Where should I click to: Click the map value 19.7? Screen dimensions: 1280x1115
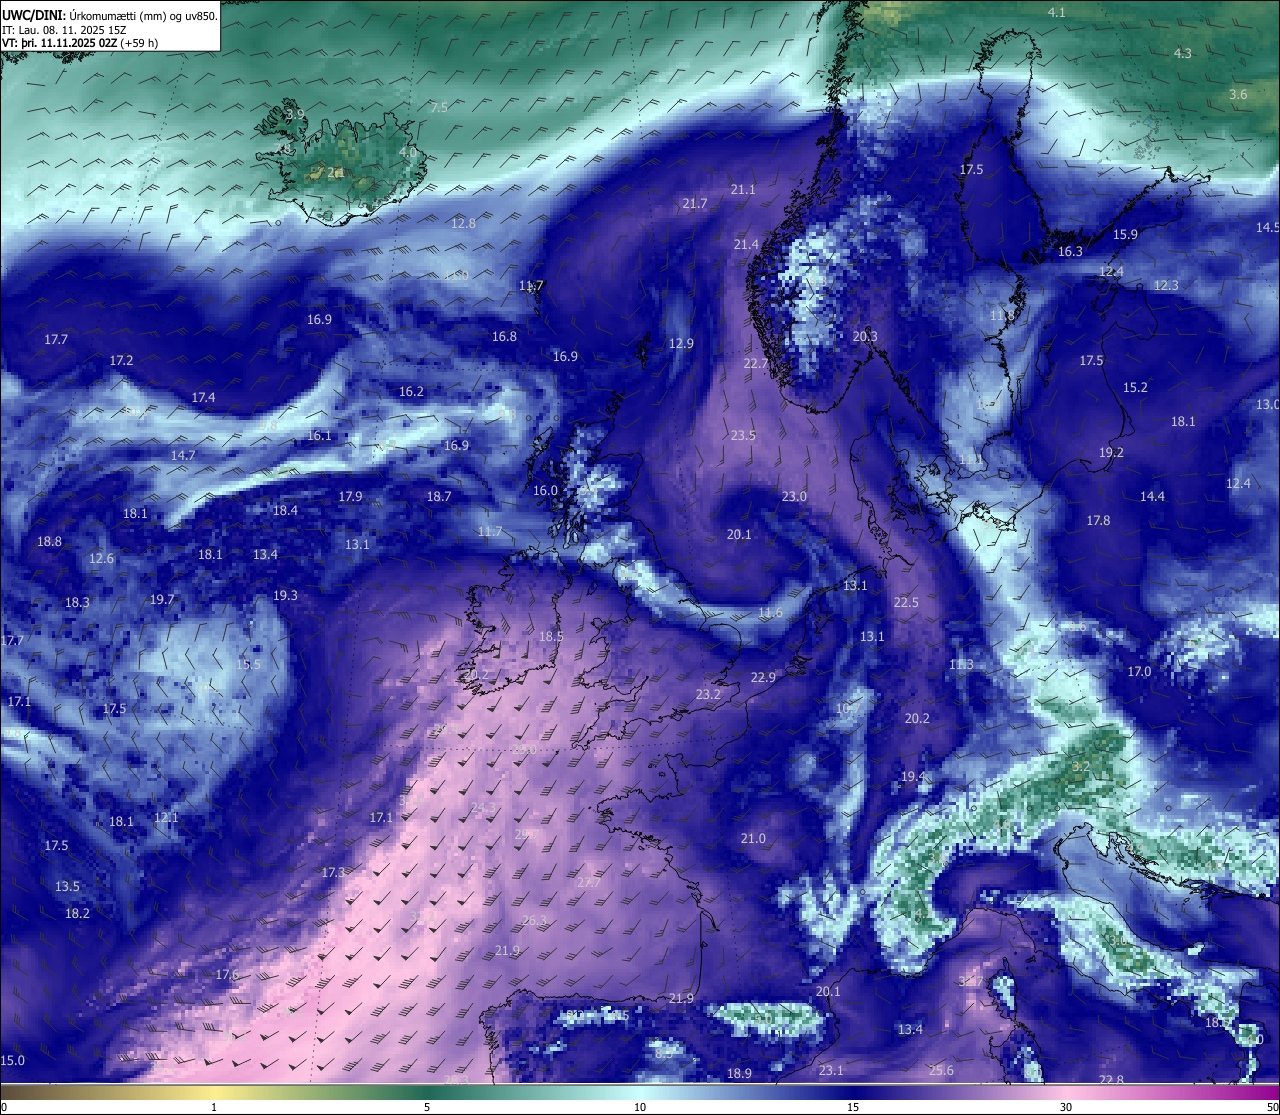tap(162, 599)
